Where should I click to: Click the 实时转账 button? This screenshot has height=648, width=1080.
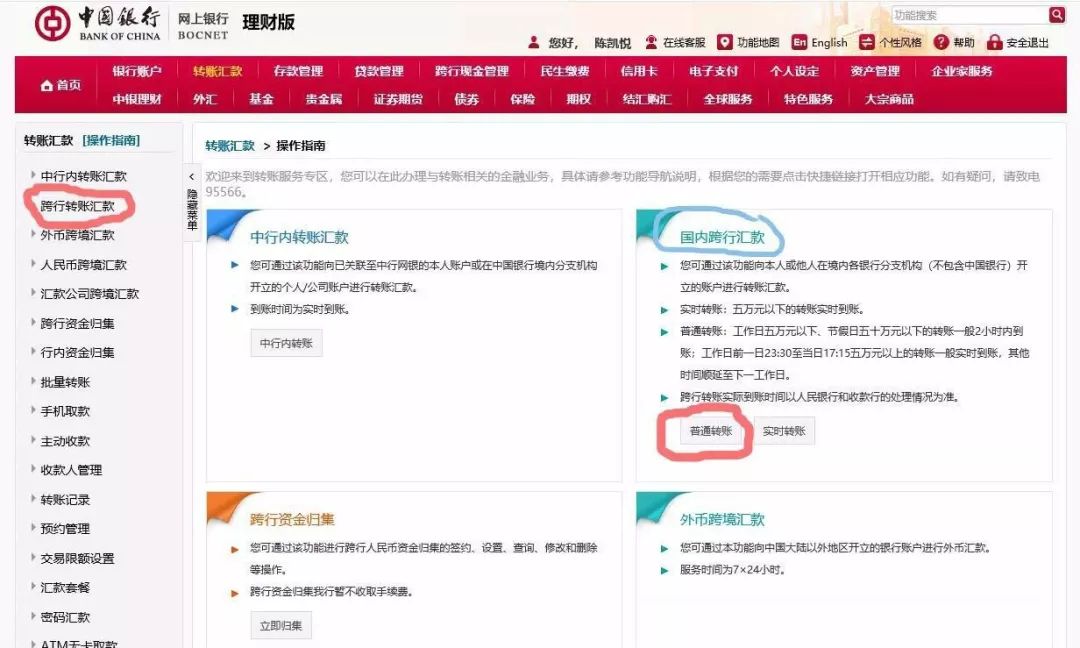tap(784, 431)
